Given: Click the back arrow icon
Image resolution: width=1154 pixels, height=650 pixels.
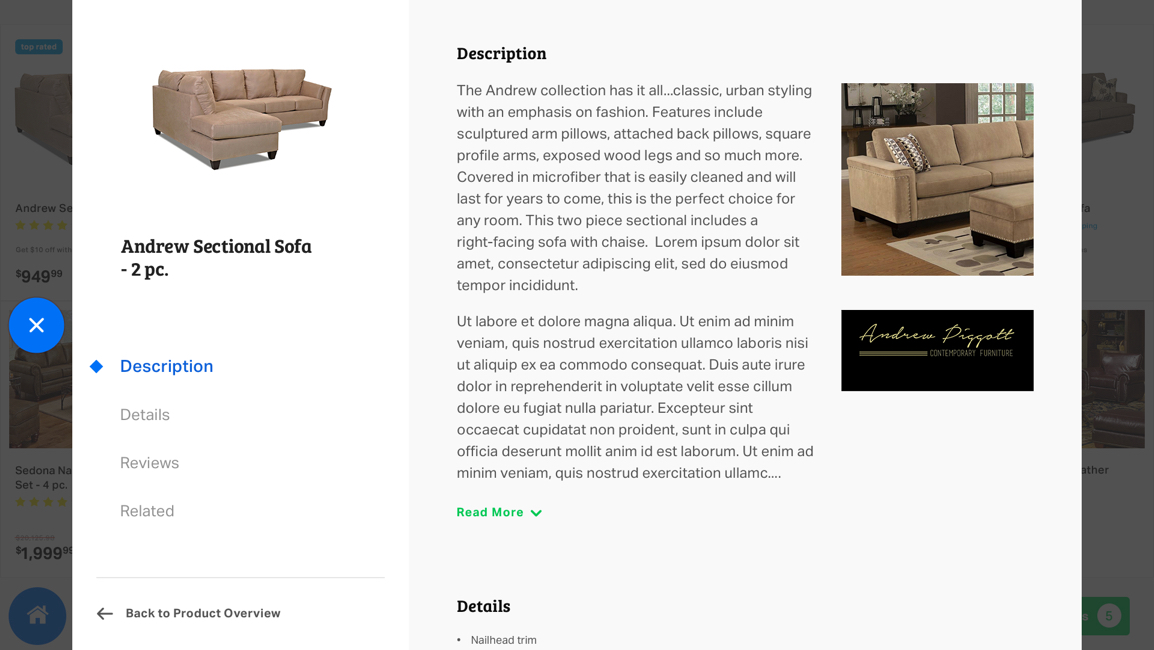Looking at the screenshot, I should (x=105, y=614).
